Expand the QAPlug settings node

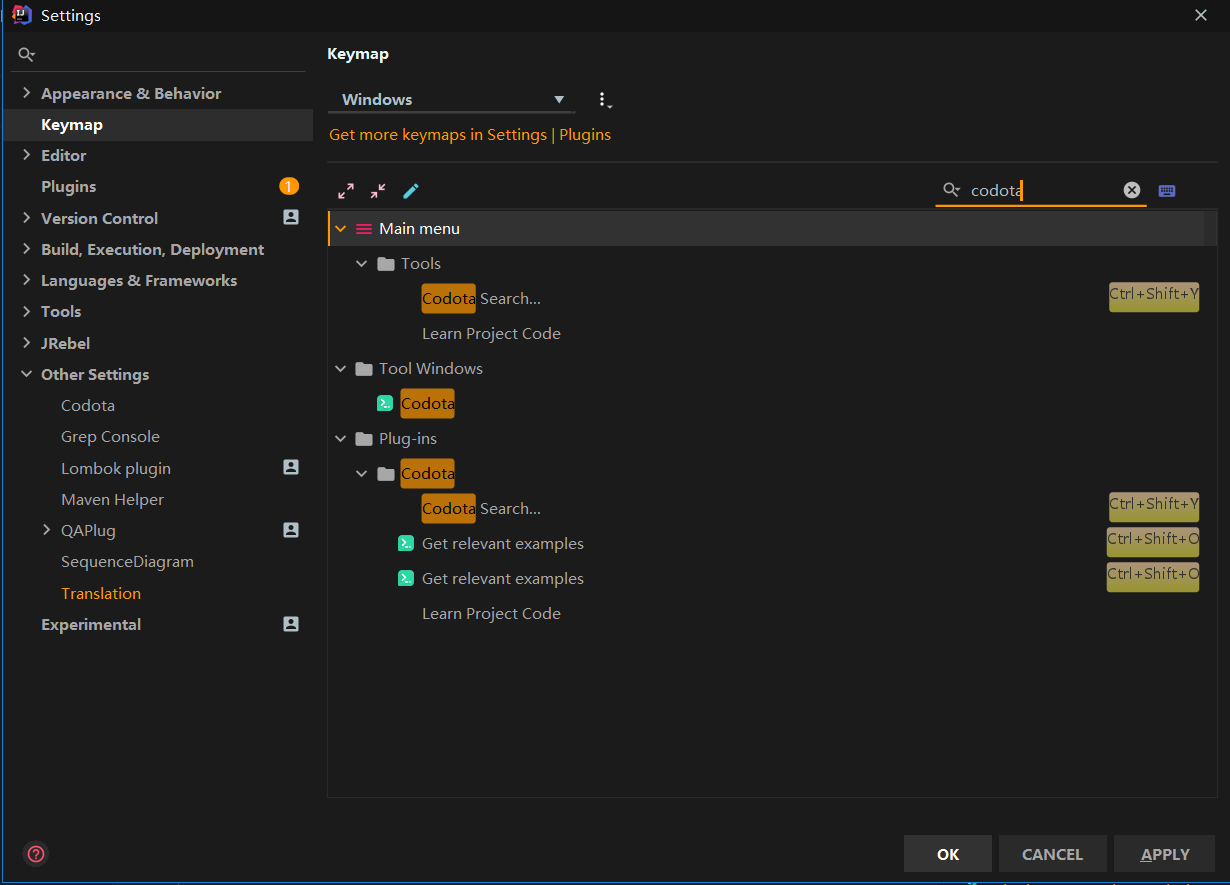(x=46, y=530)
